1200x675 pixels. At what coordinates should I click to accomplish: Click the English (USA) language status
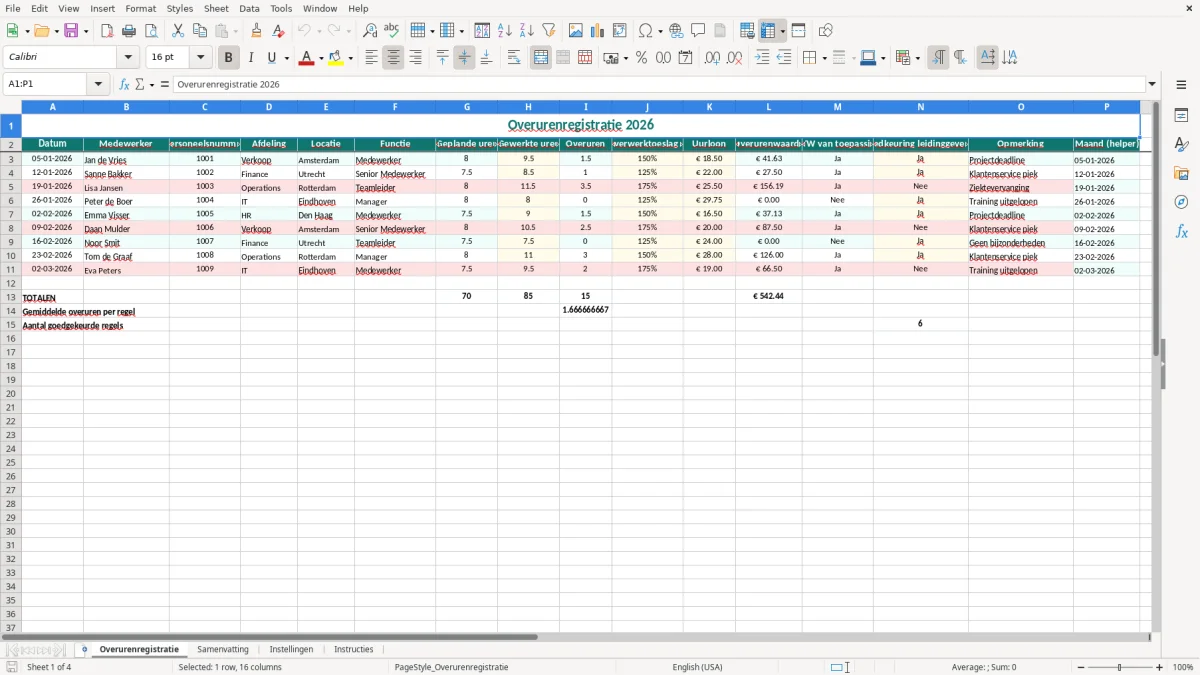697,667
